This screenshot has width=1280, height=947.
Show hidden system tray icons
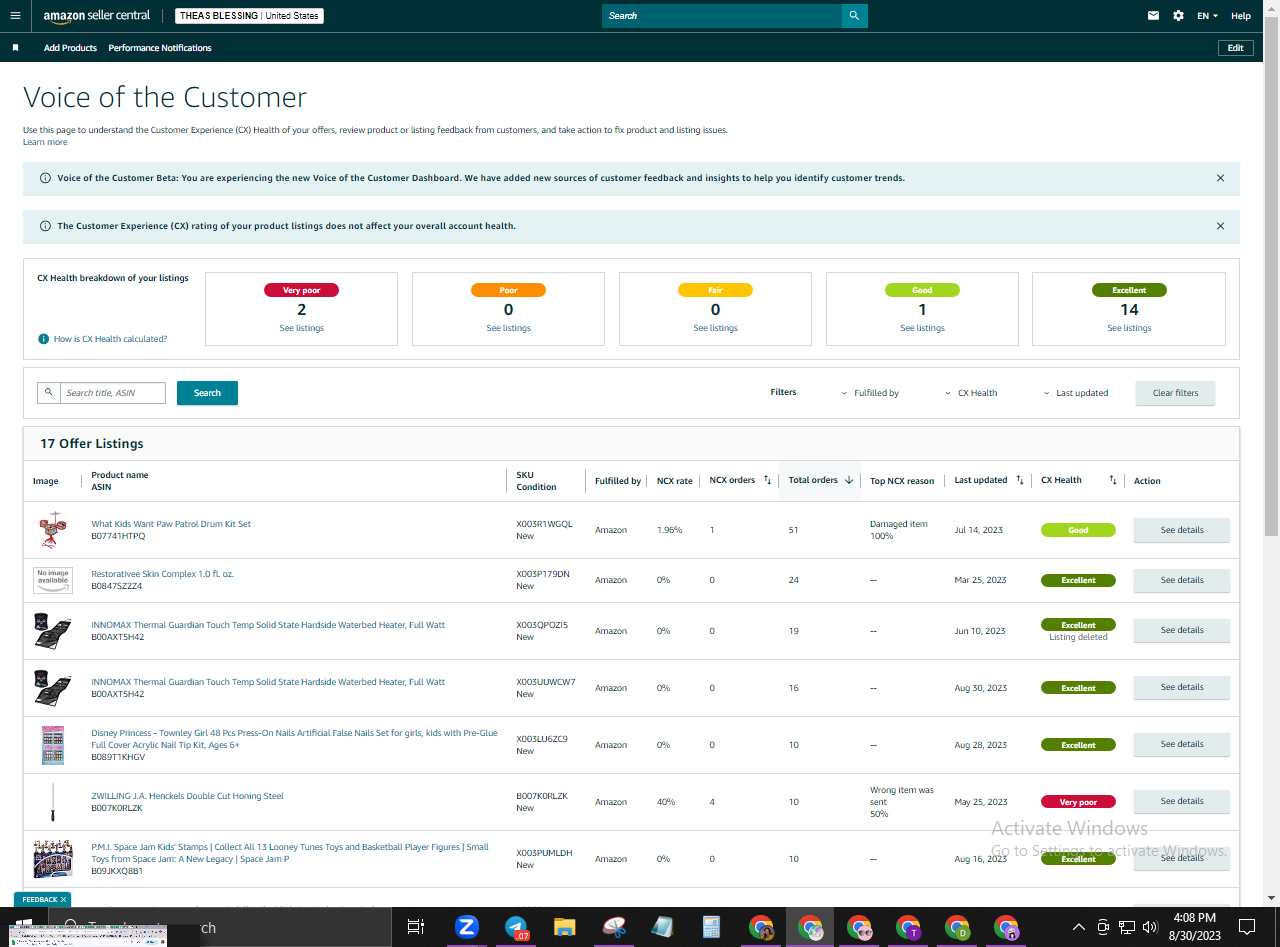[x=1079, y=927]
